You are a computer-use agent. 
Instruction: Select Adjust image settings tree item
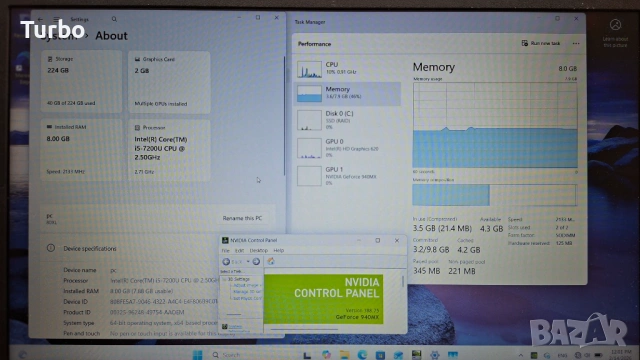pos(247,285)
